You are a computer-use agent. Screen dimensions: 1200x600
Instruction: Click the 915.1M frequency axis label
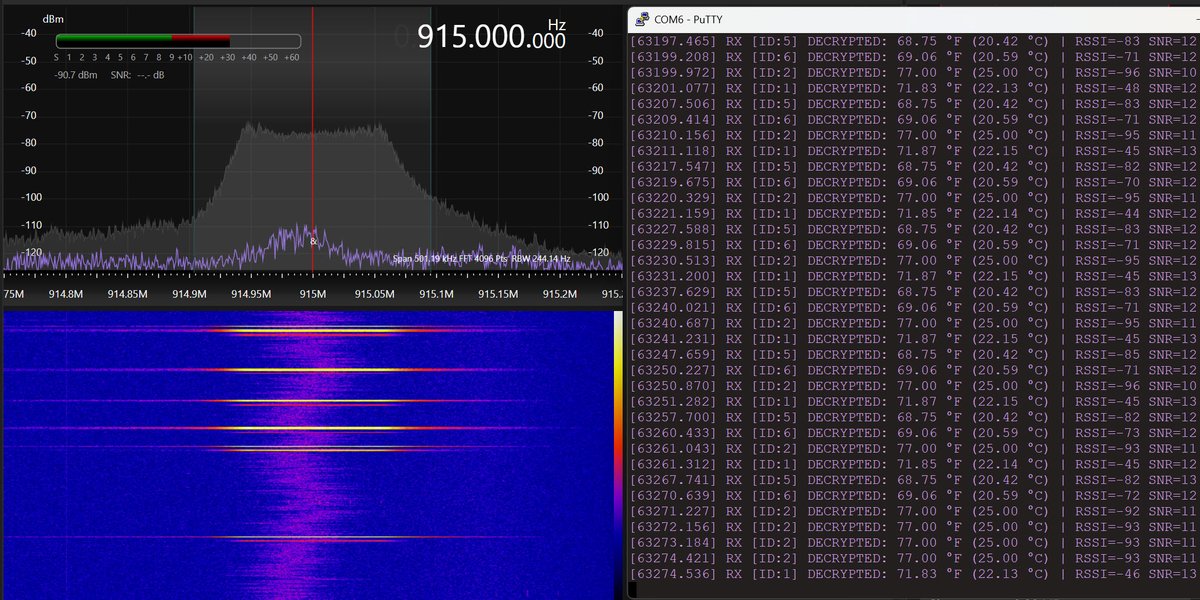pyautogui.click(x=436, y=294)
